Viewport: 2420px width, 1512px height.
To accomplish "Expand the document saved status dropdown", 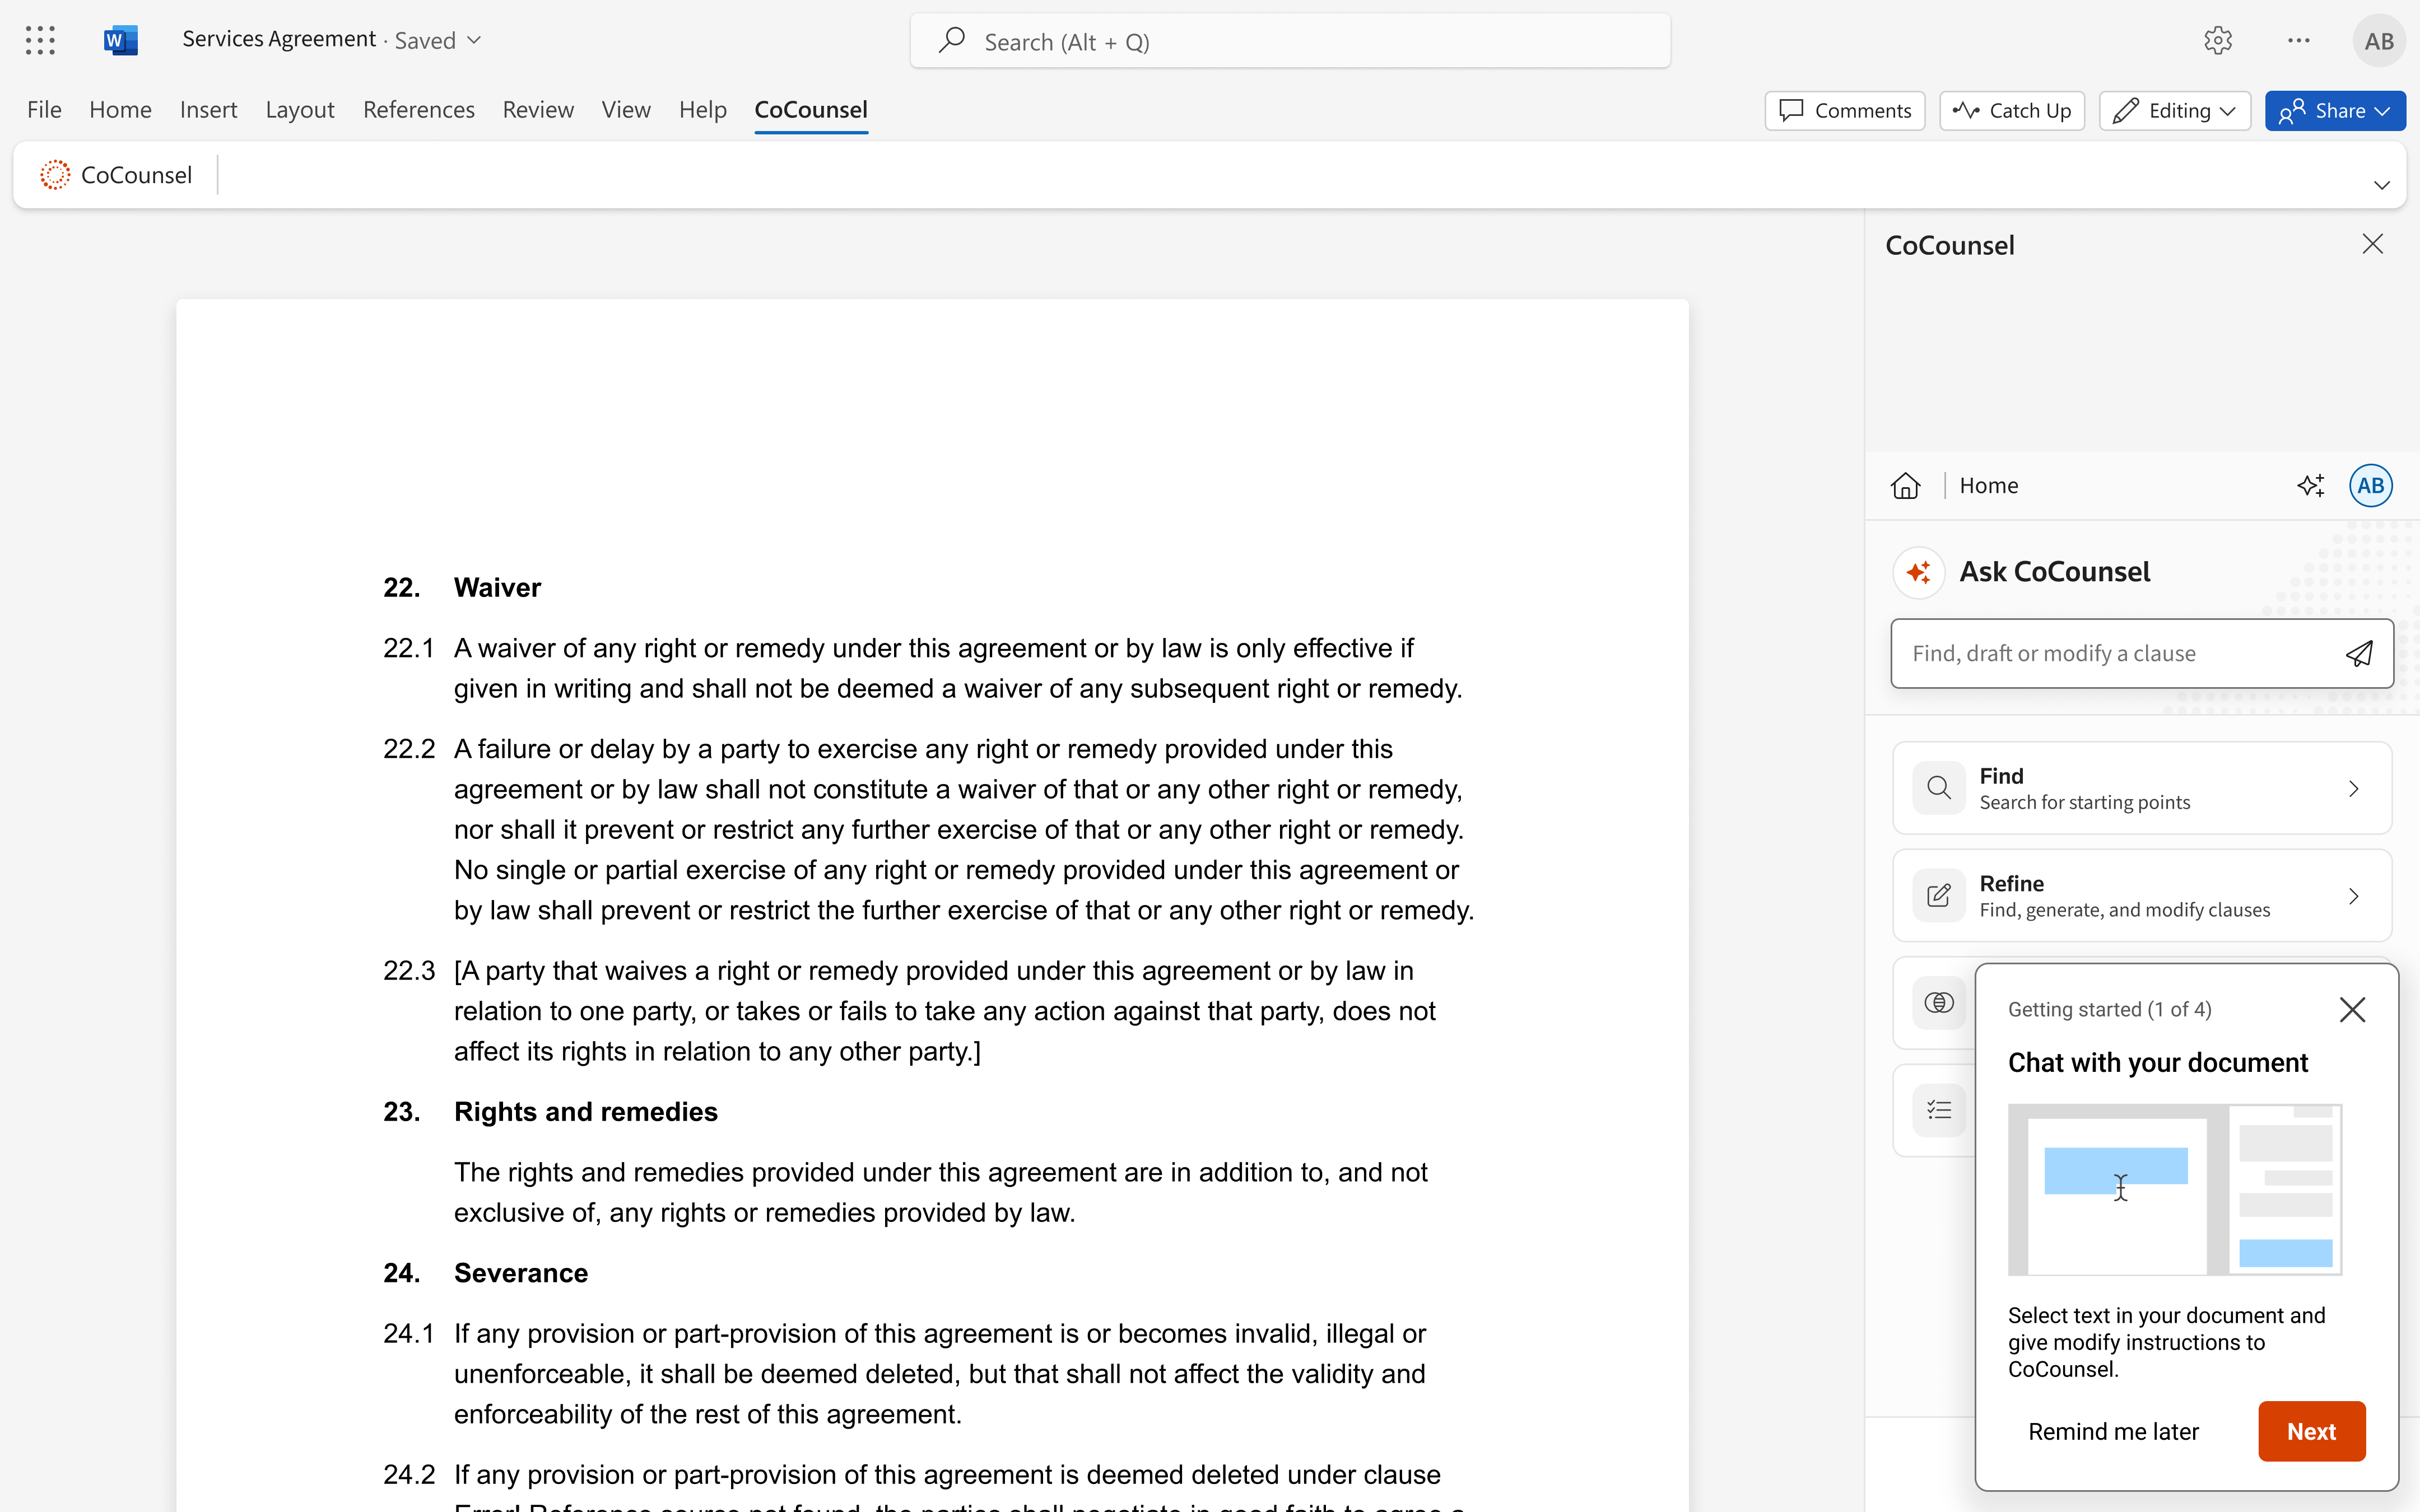I will [474, 40].
